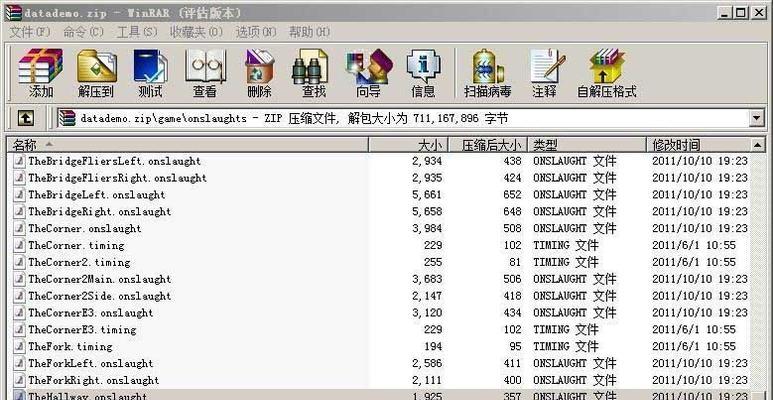Select TheBridgeLeft.onslaught file
773x400 pixels.
tap(97, 195)
